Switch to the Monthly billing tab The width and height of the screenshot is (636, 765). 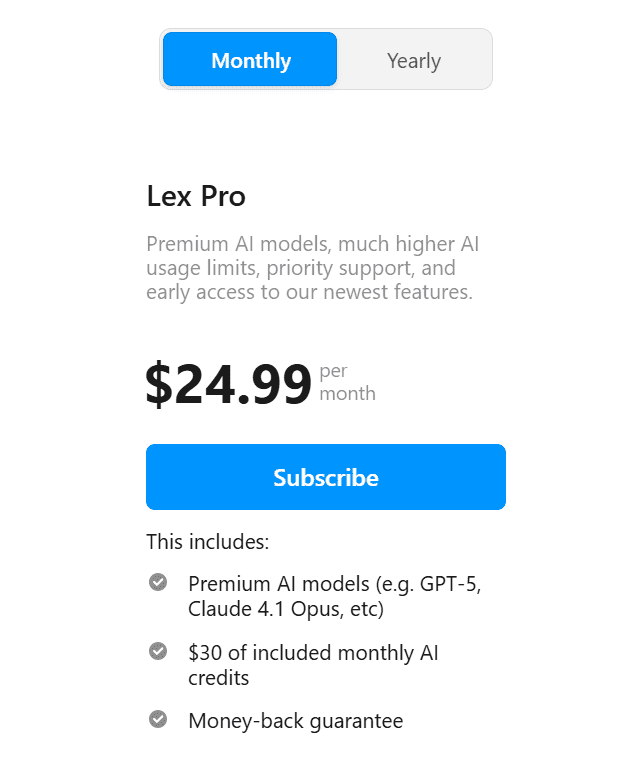[250, 60]
